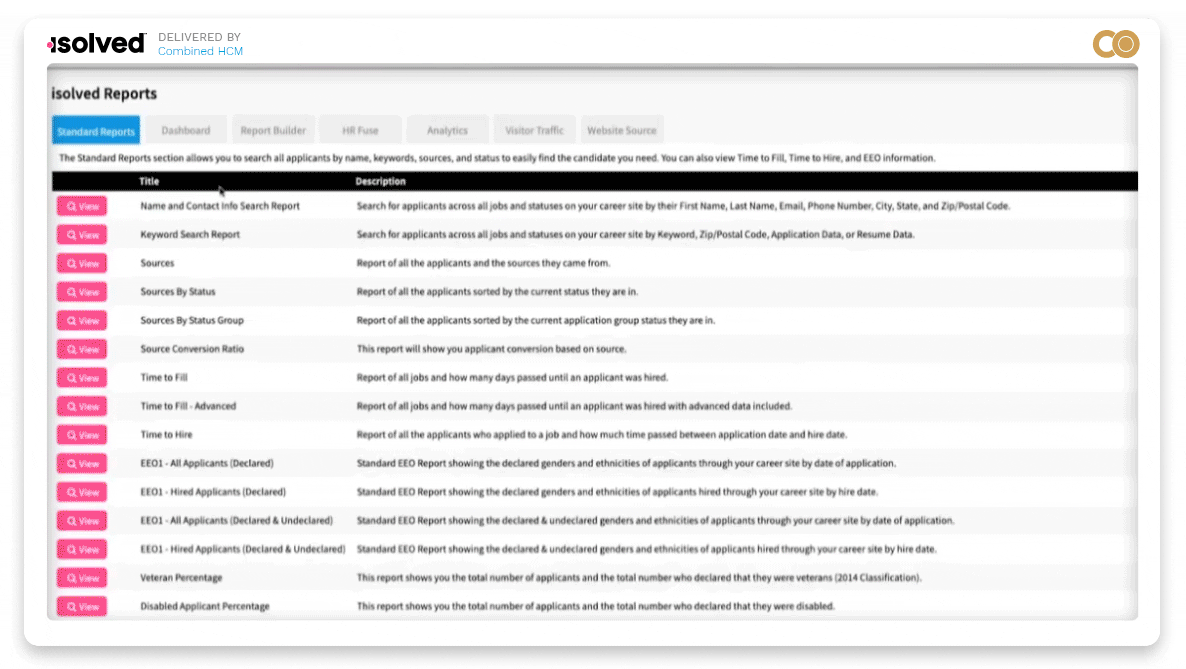
Task: View the Time to Hire report
Action: (x=82, y=434)
